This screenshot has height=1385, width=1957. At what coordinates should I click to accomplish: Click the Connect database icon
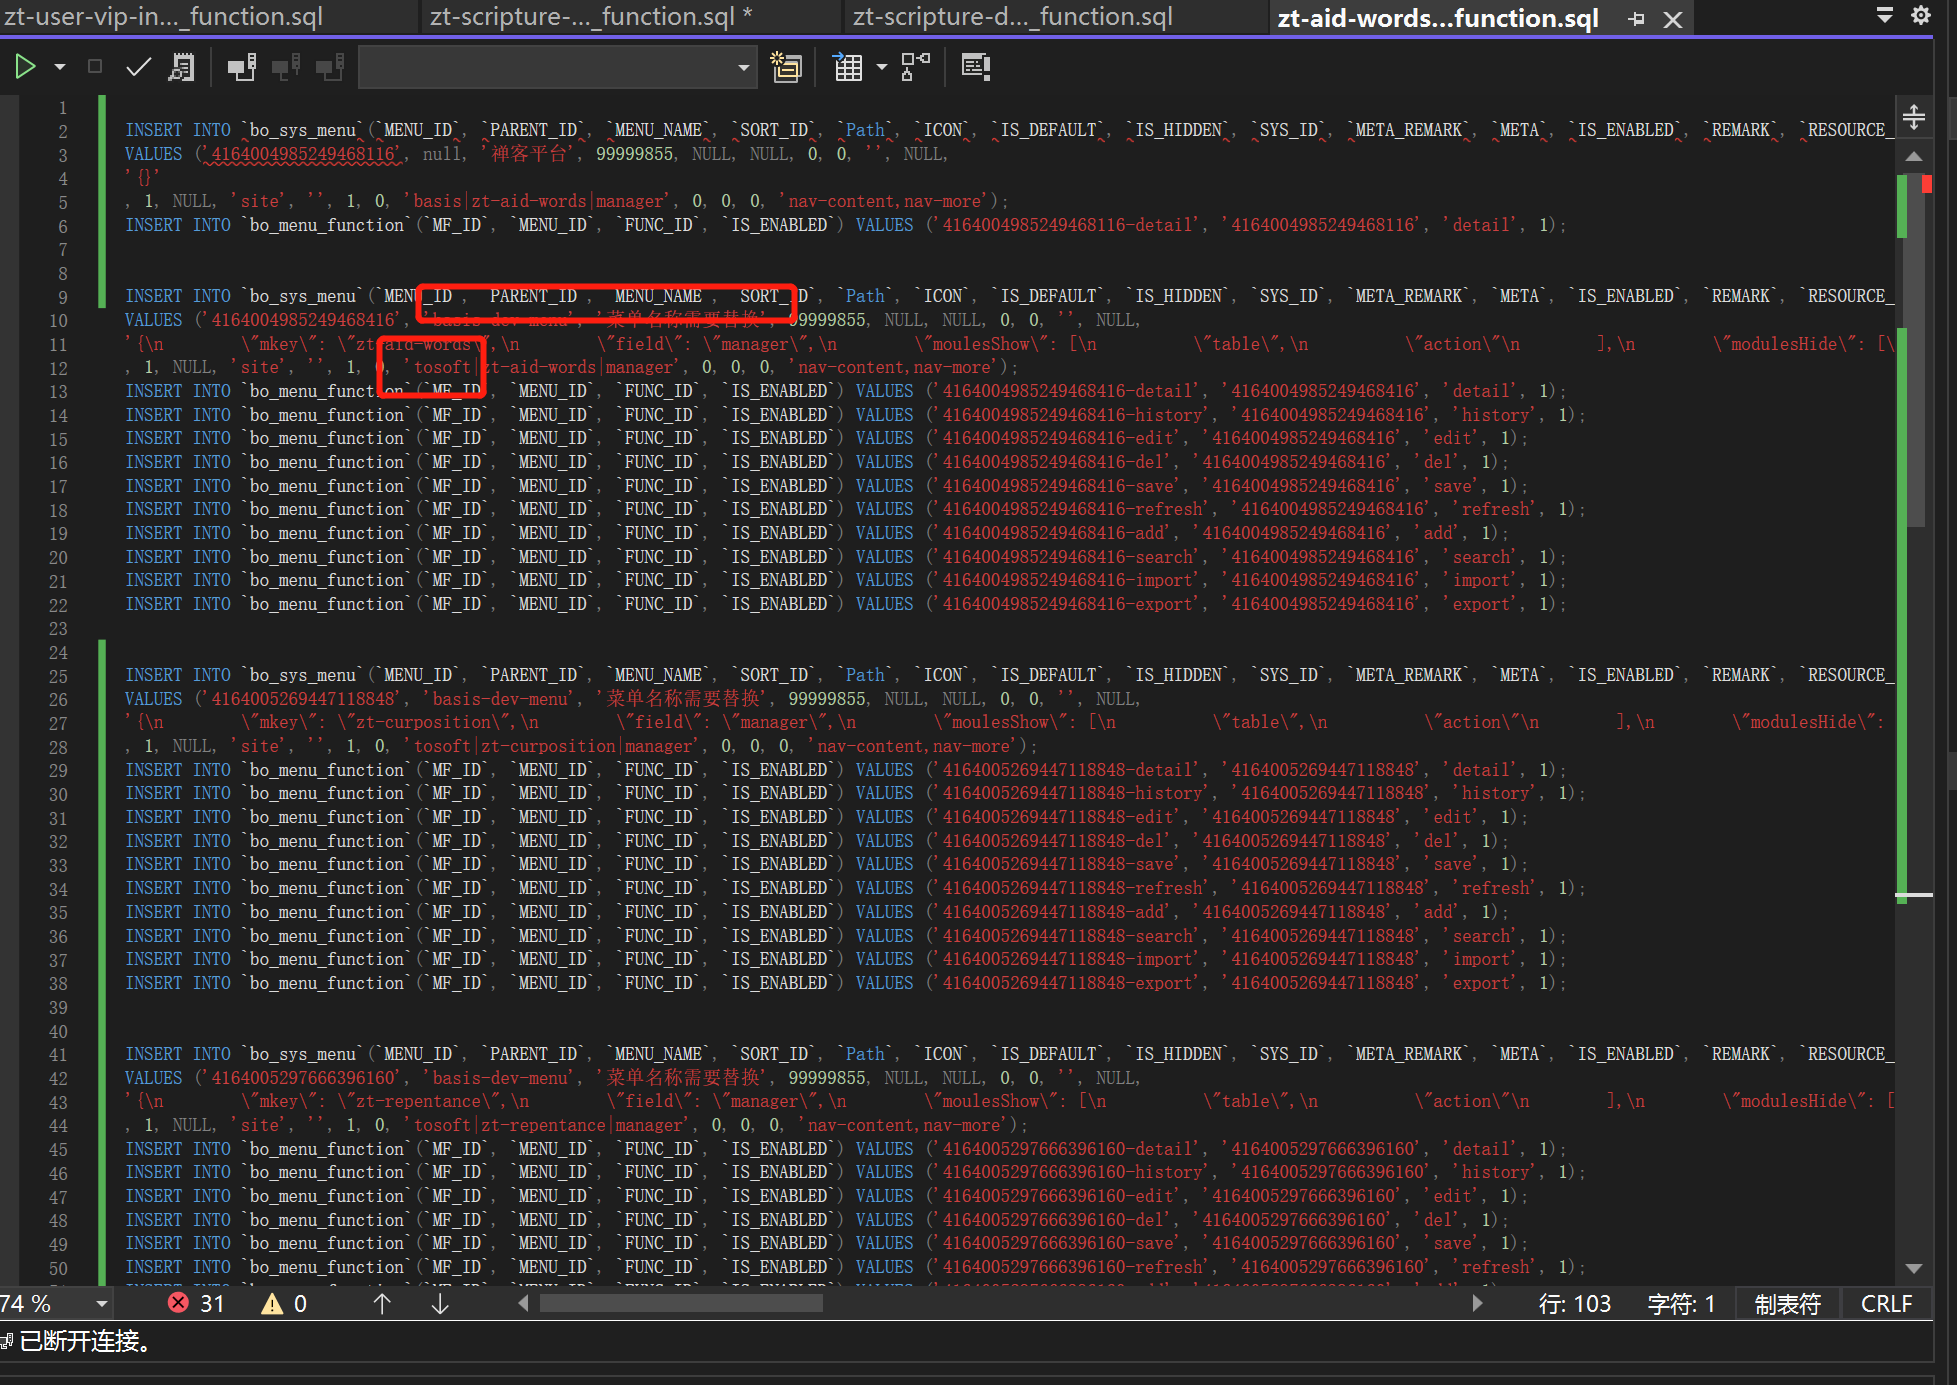pos(241,67)
